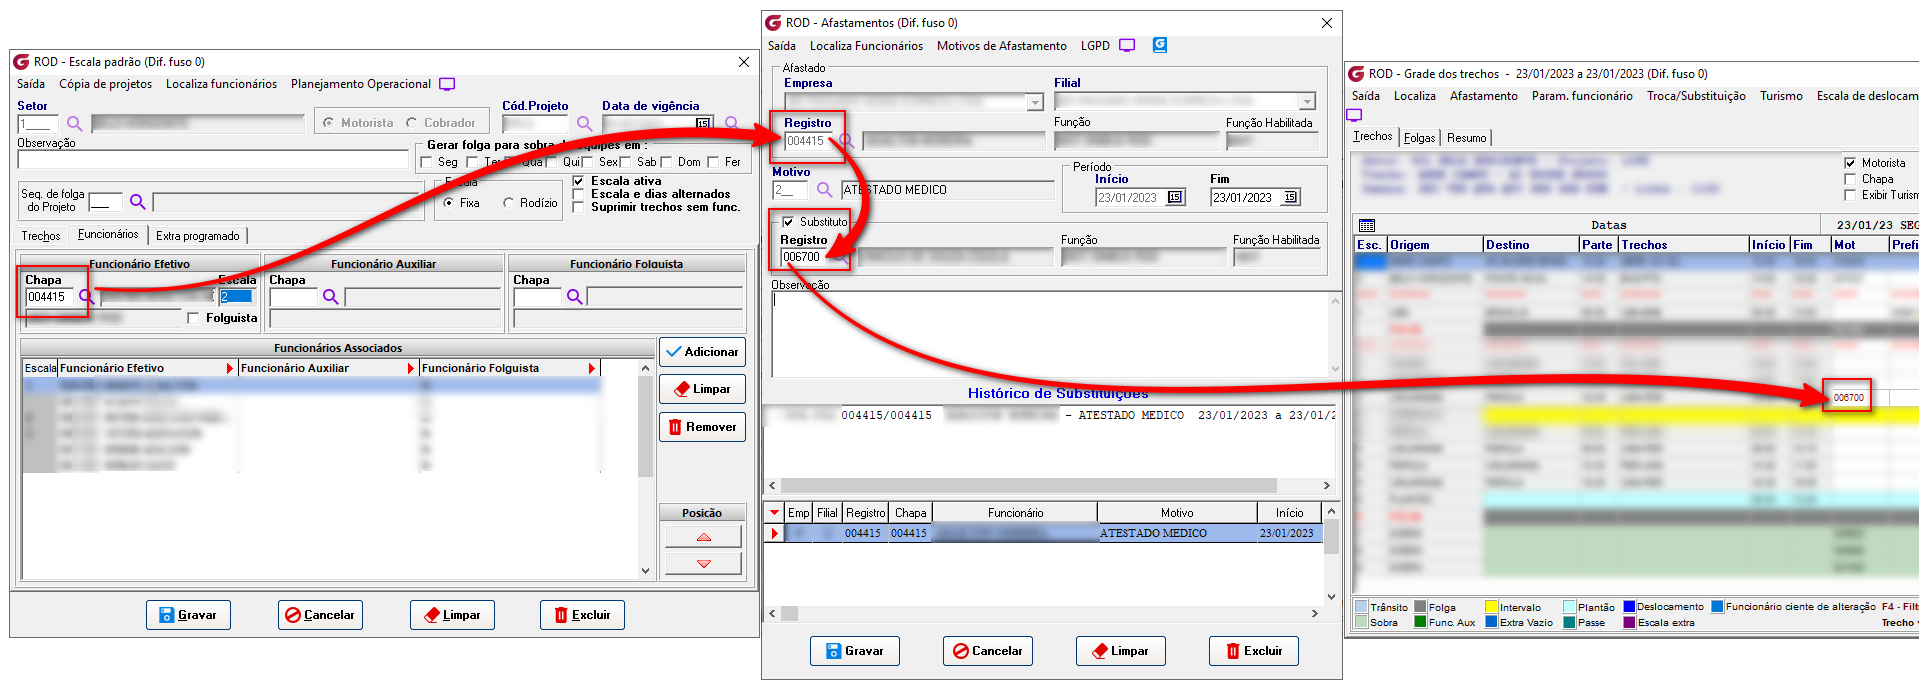Click the Observação field in Escala padrão
Image resolution: width=1919 pixels, height=690 pixels.
213,159
